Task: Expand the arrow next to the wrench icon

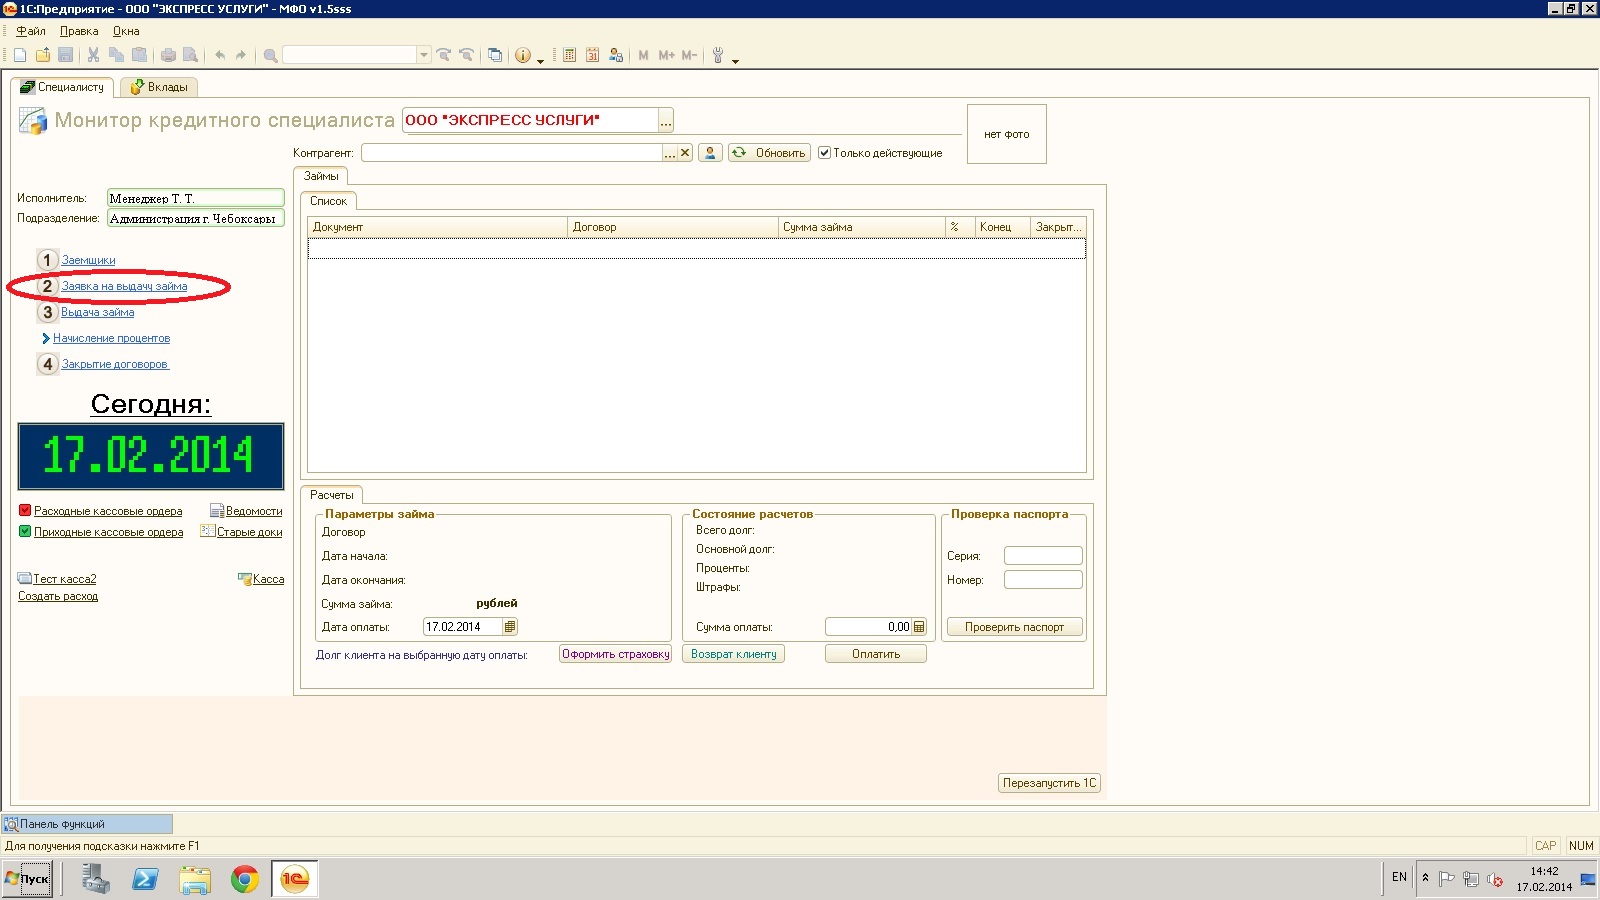Action: 735,60
